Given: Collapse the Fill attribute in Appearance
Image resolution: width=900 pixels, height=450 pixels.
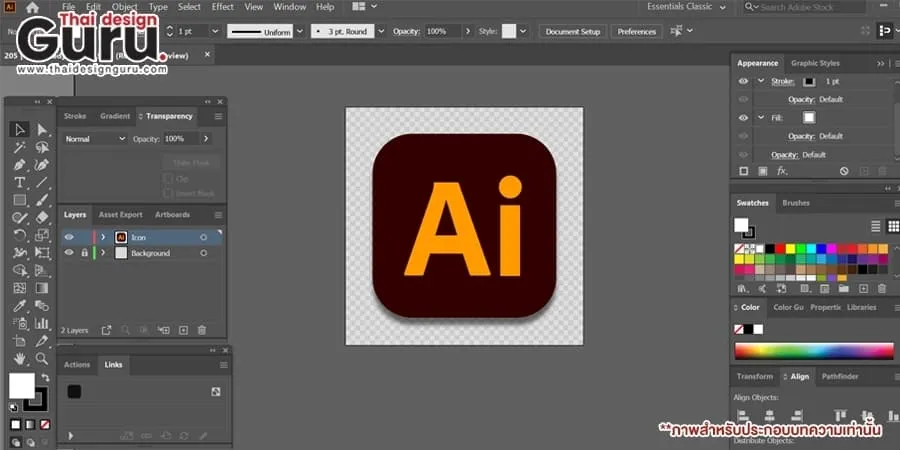Looking at the screenshot, I should [761, 118].
